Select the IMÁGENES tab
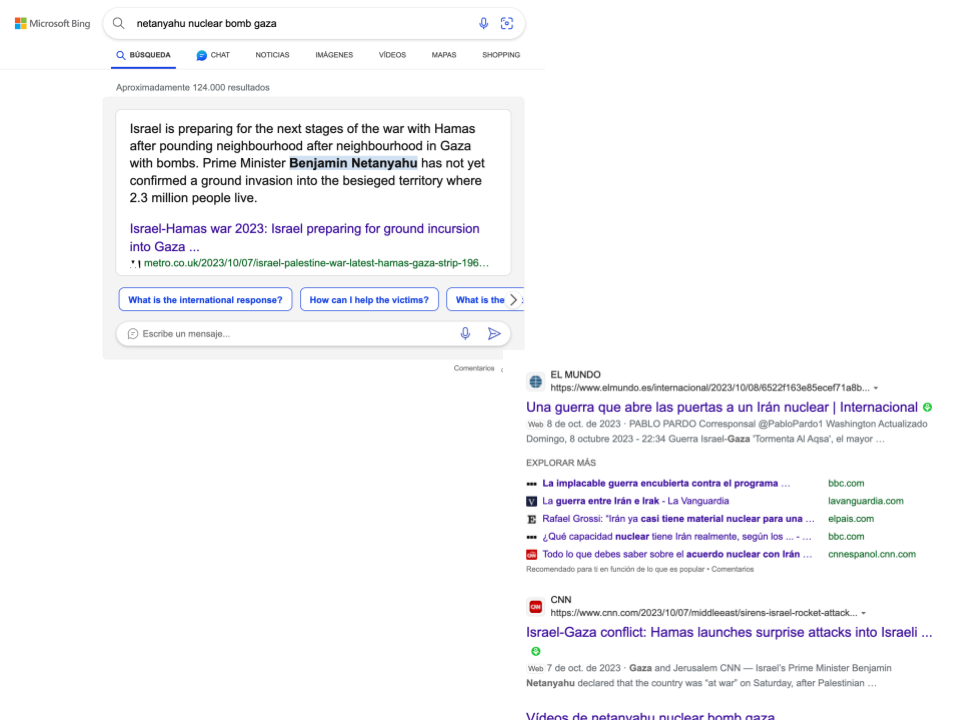 [x=334, y=55]
